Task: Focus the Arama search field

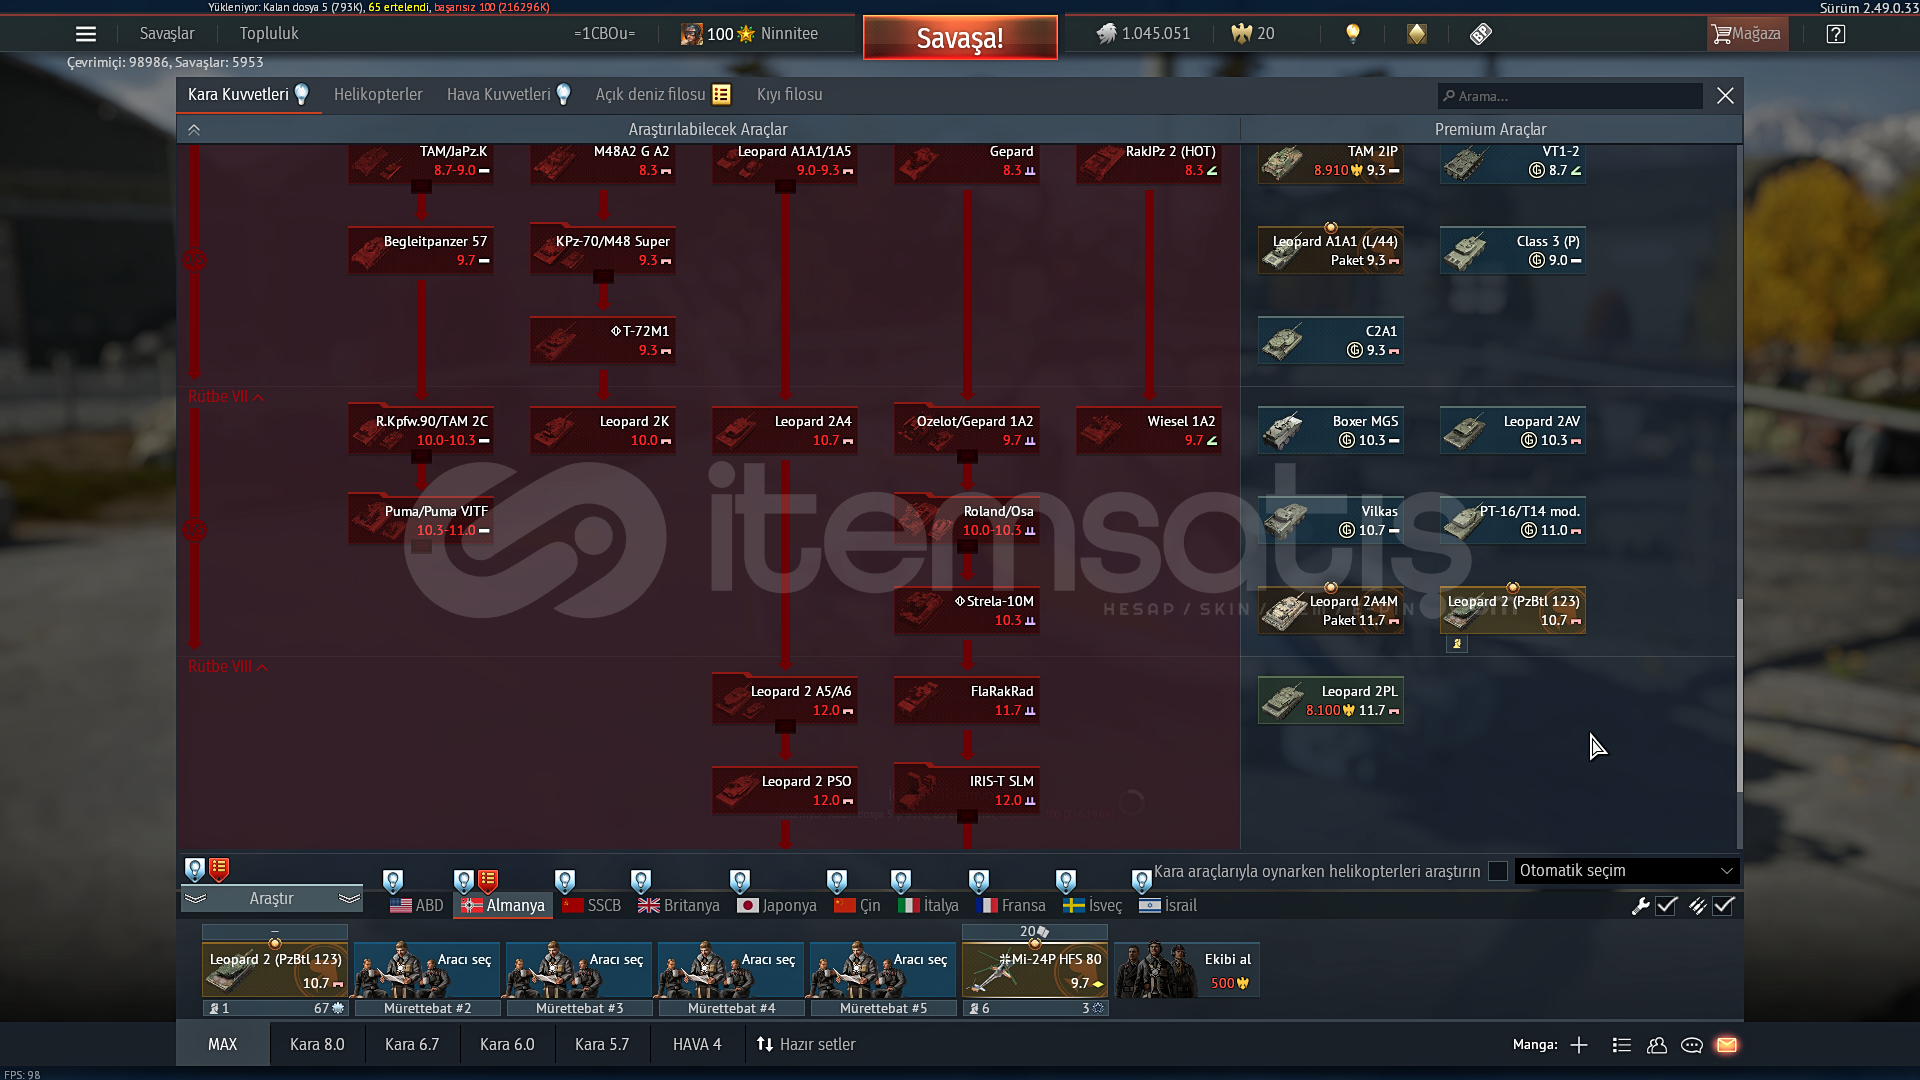Action: [1570, 96]
